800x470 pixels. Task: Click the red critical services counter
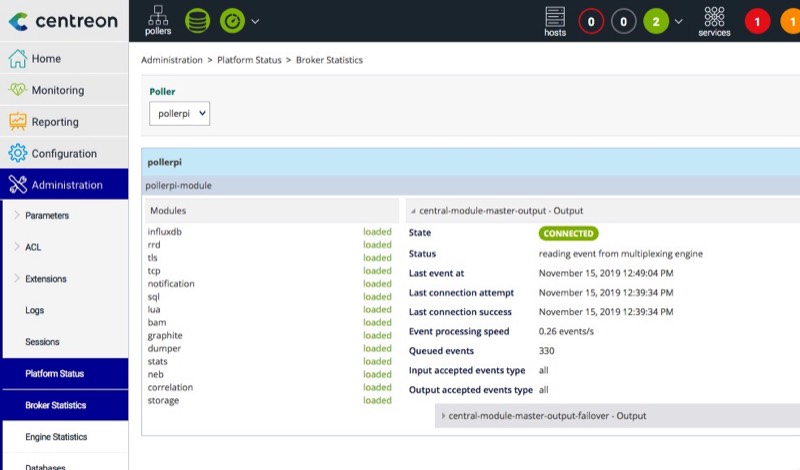(x=757, y=21)
